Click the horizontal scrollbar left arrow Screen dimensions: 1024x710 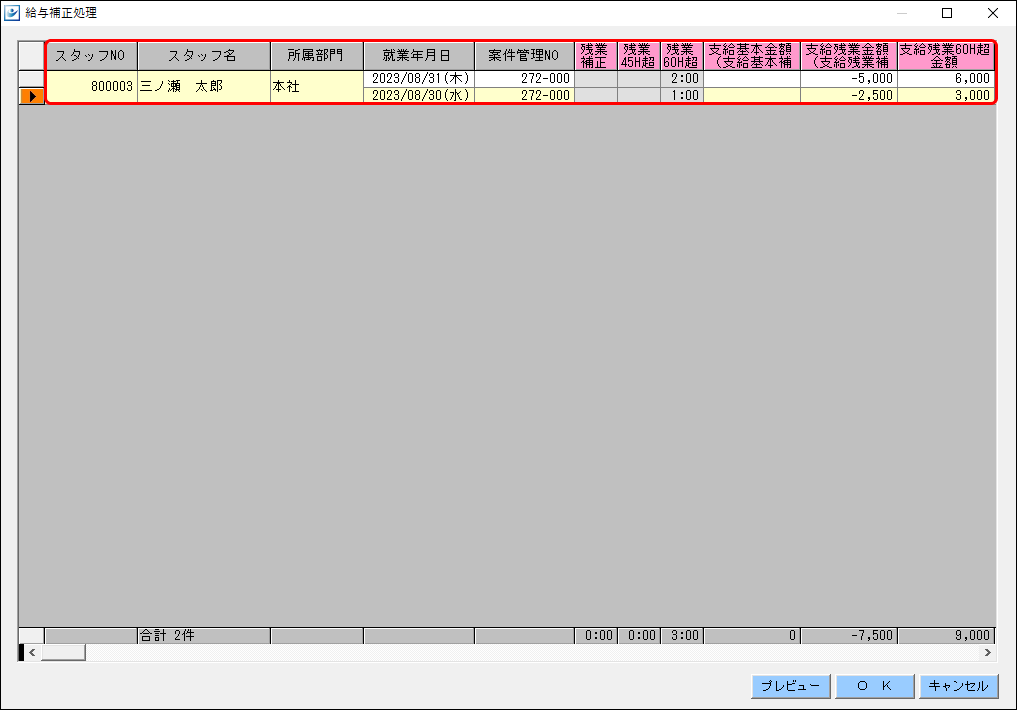tap(32, 653)
